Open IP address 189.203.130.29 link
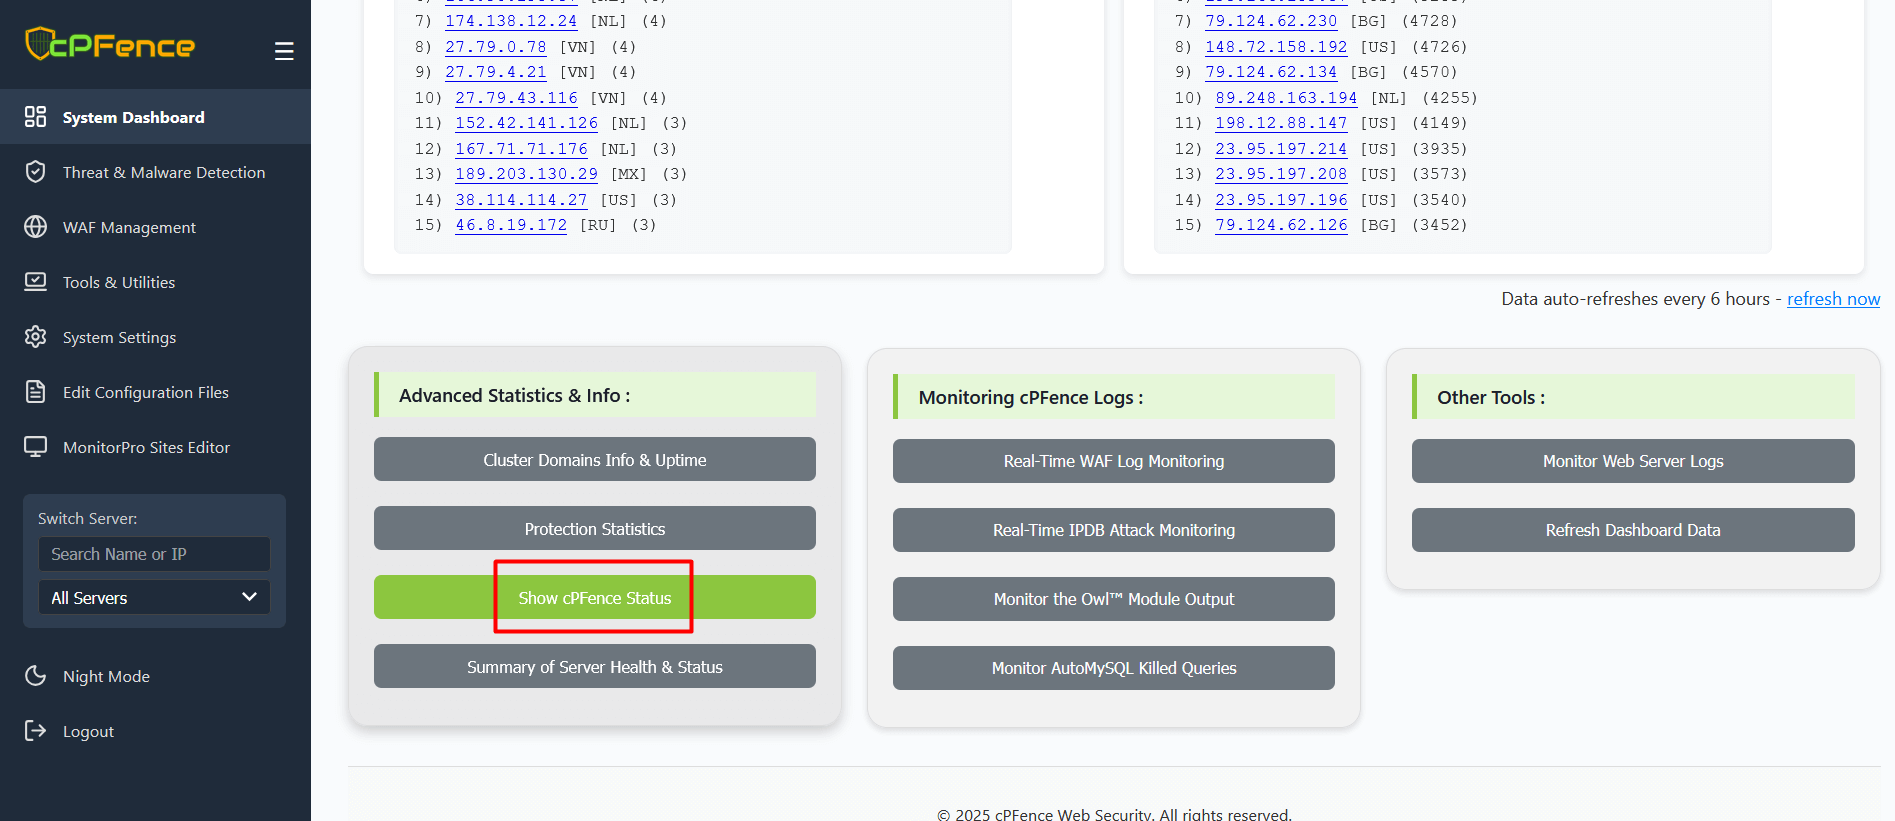The width and height of the screenshot is (1895, 821). click(526, 174)
